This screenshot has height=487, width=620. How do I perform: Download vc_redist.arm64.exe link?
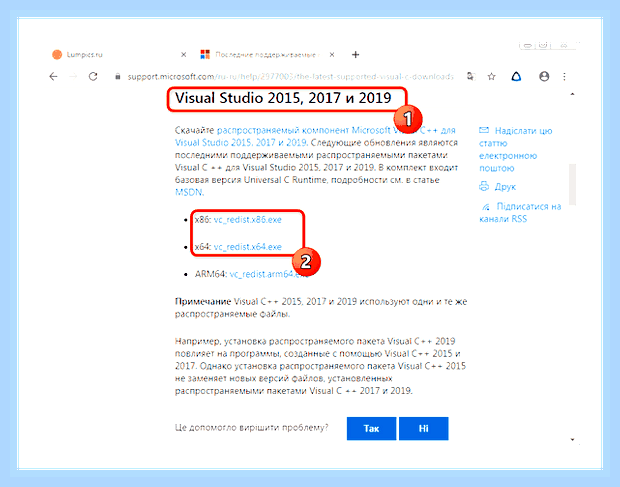pyautogui.click(x=268, y=274)
